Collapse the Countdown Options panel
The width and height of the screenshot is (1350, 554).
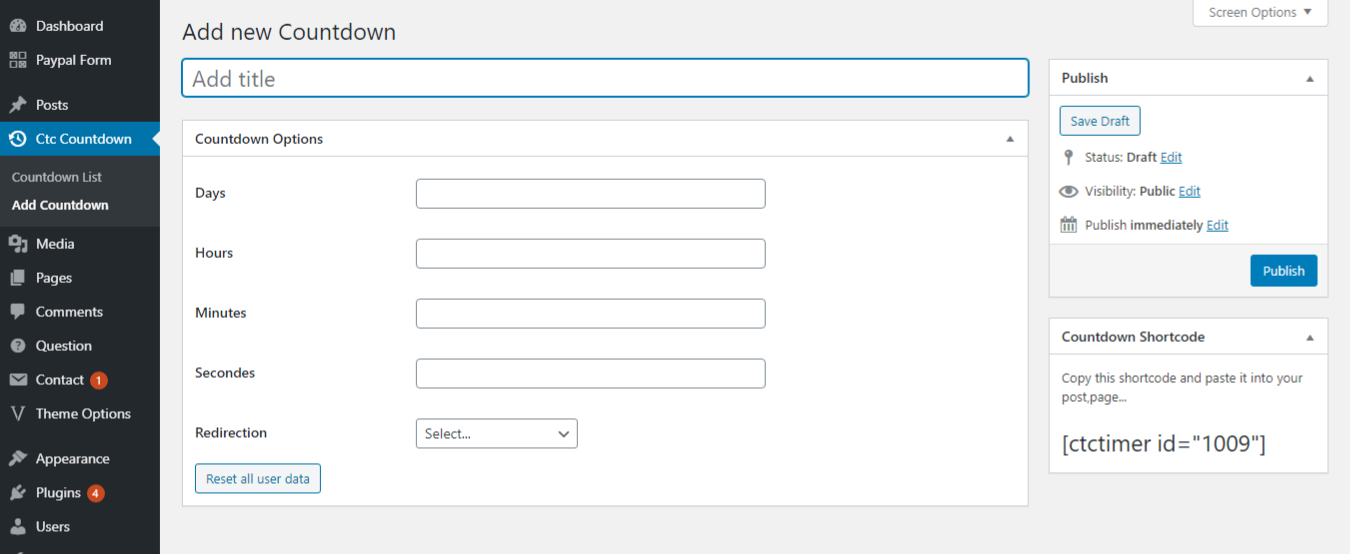tap(1010, 139)
